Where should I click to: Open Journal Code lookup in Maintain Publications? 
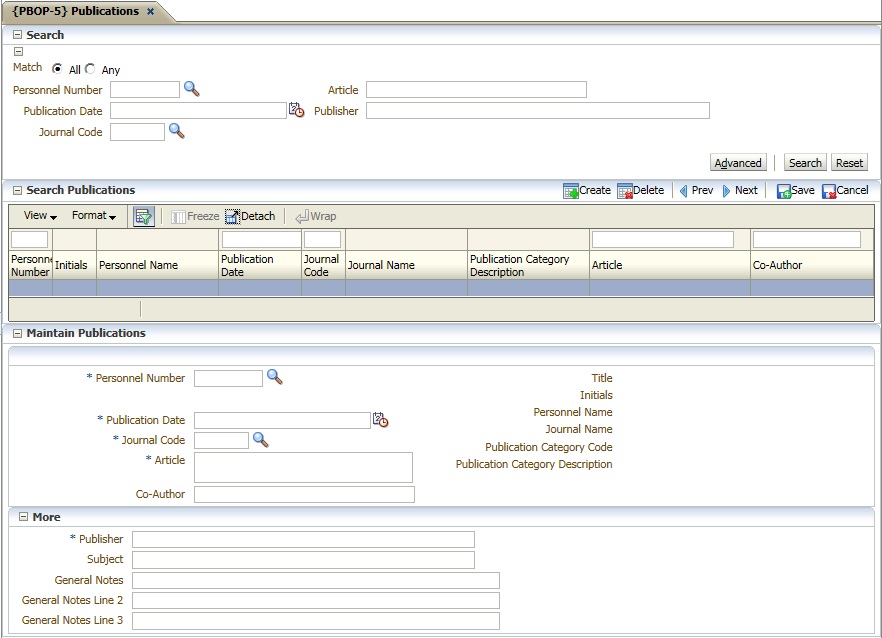coord(261,440)
